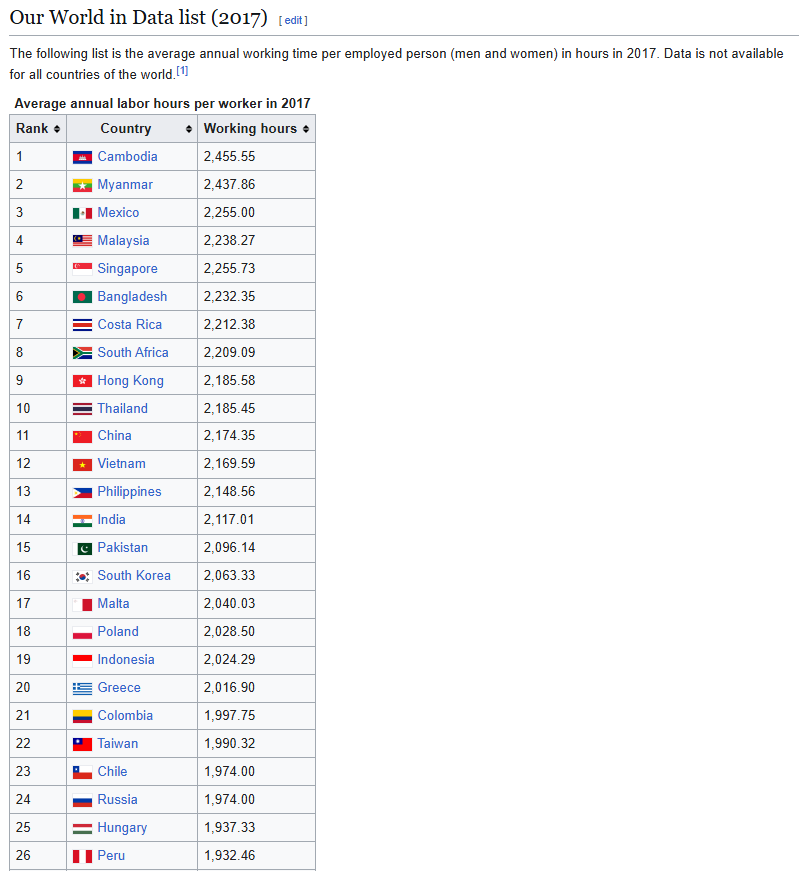Click the Myanmar flag icon
The width and height of the screenshot is (800, 871).
point(82,185)
